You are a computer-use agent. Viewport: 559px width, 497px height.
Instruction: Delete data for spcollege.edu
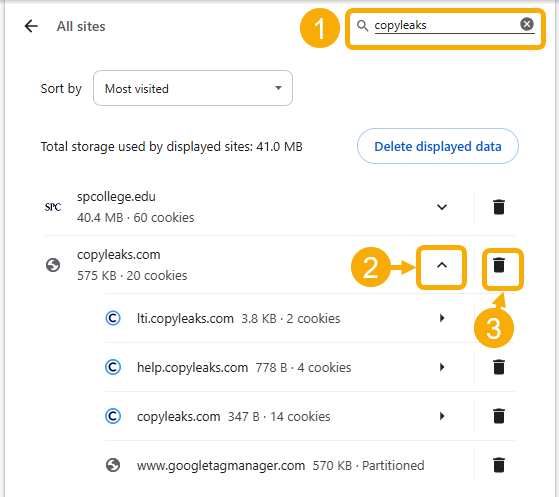[499, 207]
